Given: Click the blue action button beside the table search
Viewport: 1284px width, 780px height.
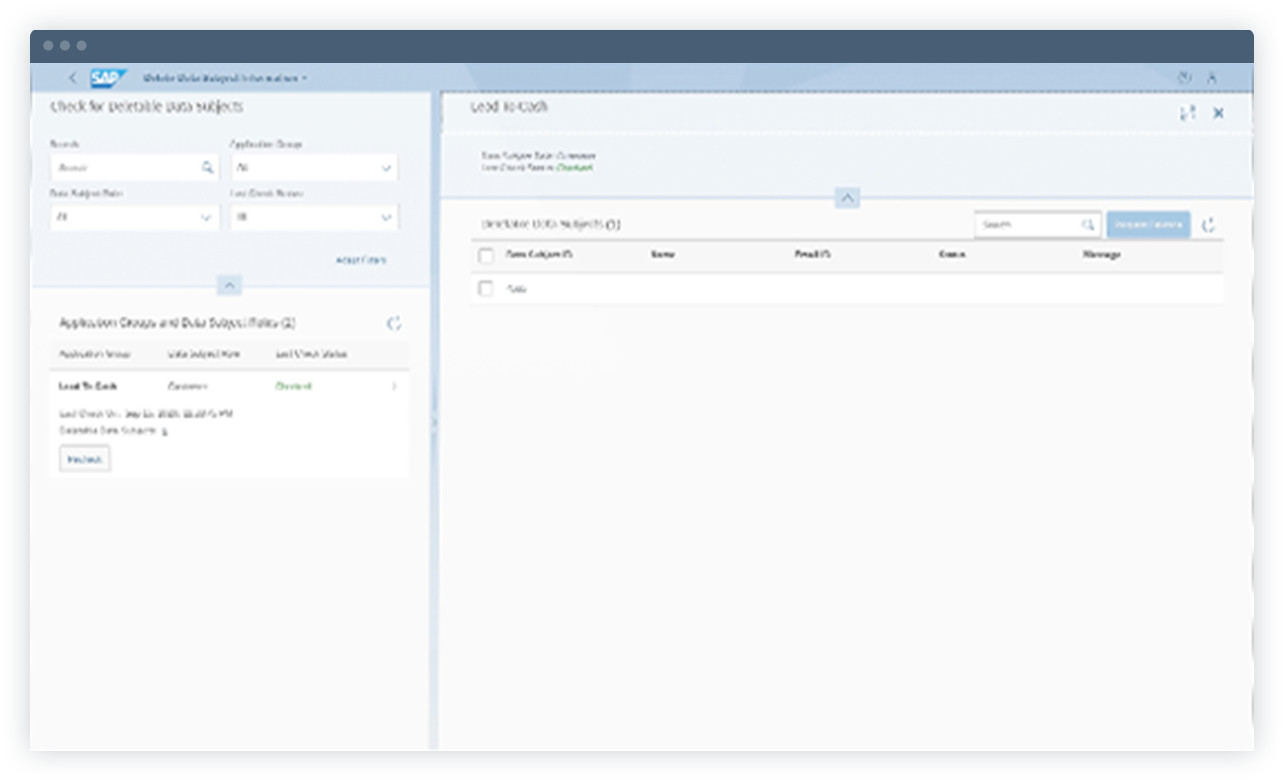Looking at the screenshot, I should pyautogui.click(x=1148, y=224).
